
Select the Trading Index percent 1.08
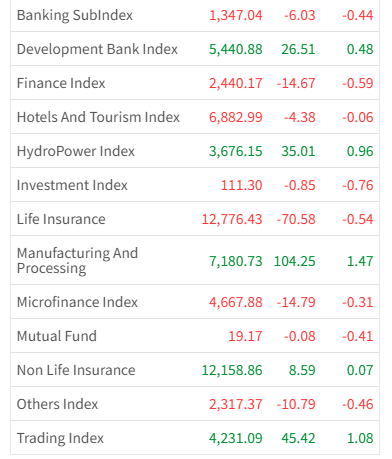[360, 438]
